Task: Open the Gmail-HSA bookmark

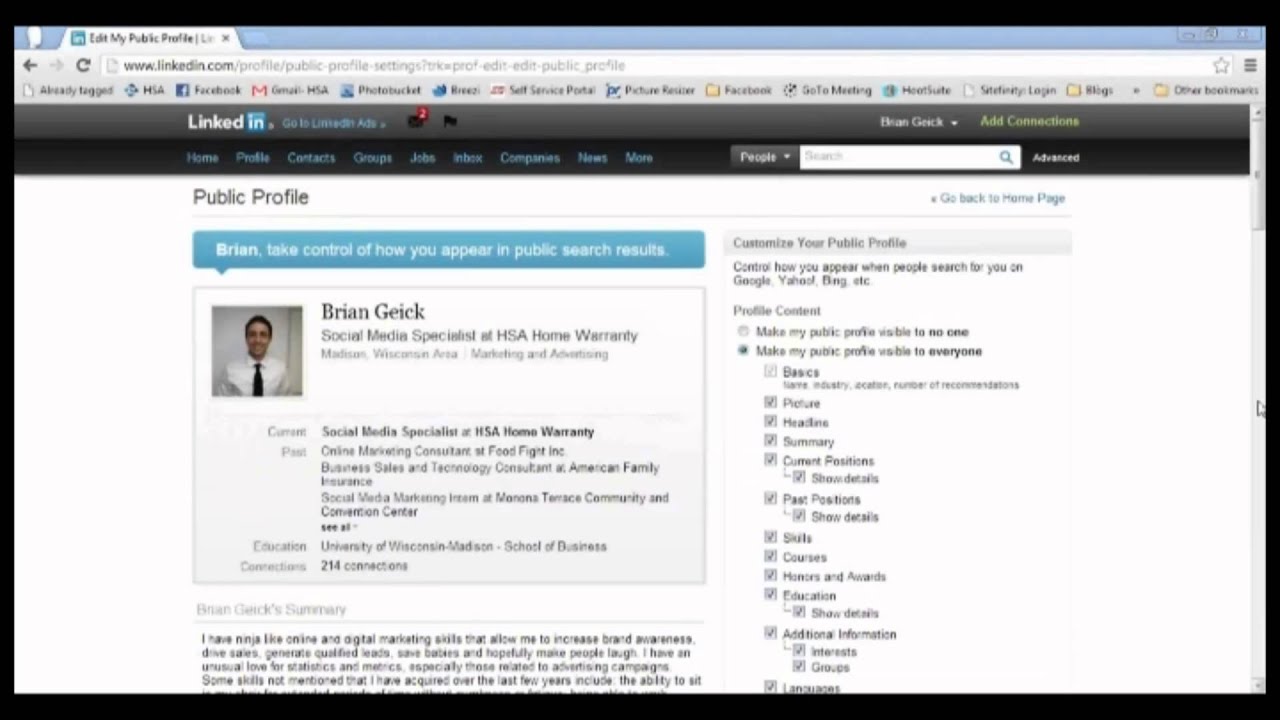Action: click(x=290, y=90)
